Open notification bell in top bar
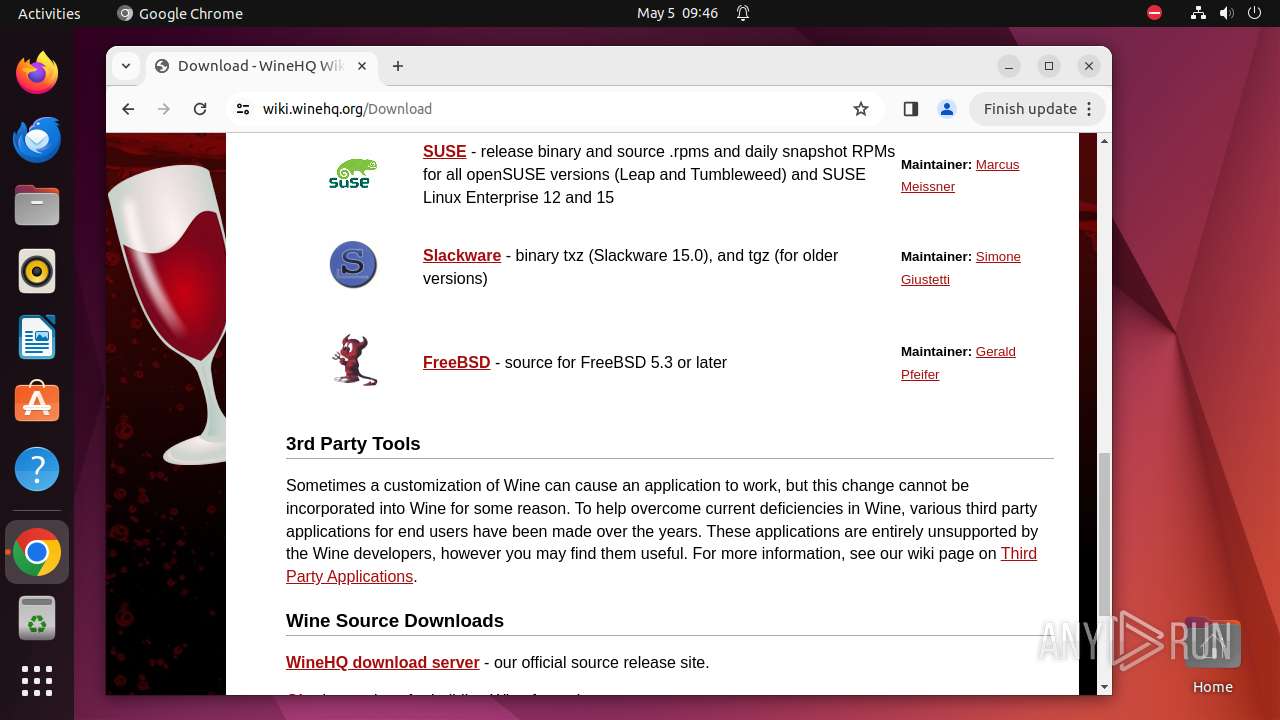Screen dimensions: 1280x720 (x=743, y=13)
